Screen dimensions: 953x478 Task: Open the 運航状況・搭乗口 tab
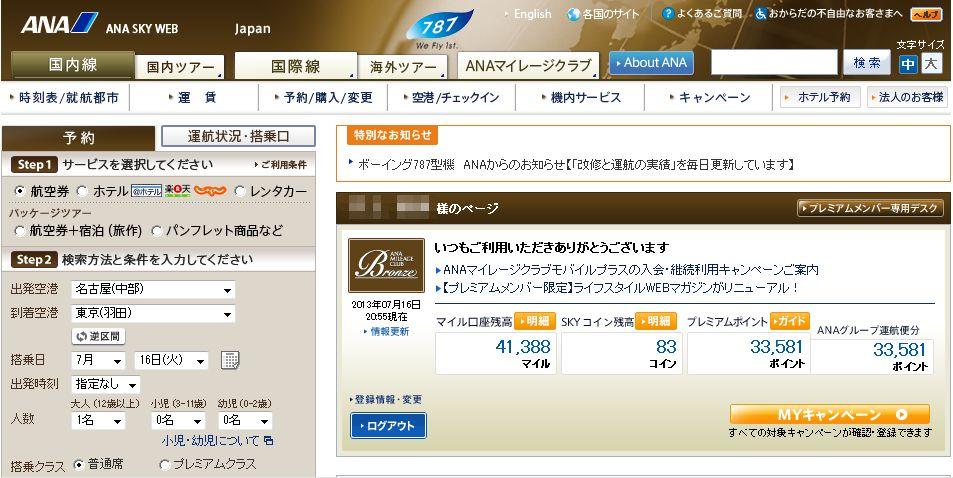238,136
